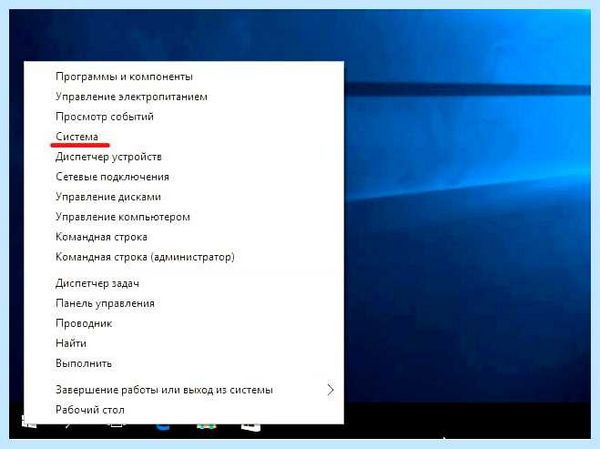The height and width of the screenshot is (449, 600).
Task: Click Рабочий стол menu entry
Action: tap(184, 410)
